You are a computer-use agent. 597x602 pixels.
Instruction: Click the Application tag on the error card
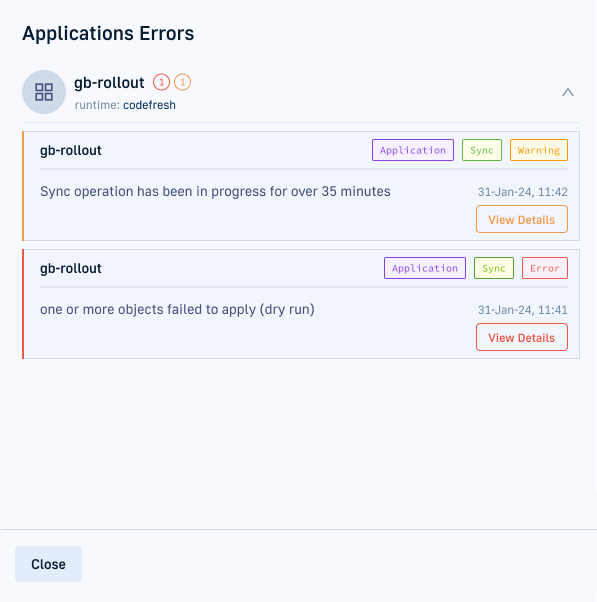tap(425, 268)
